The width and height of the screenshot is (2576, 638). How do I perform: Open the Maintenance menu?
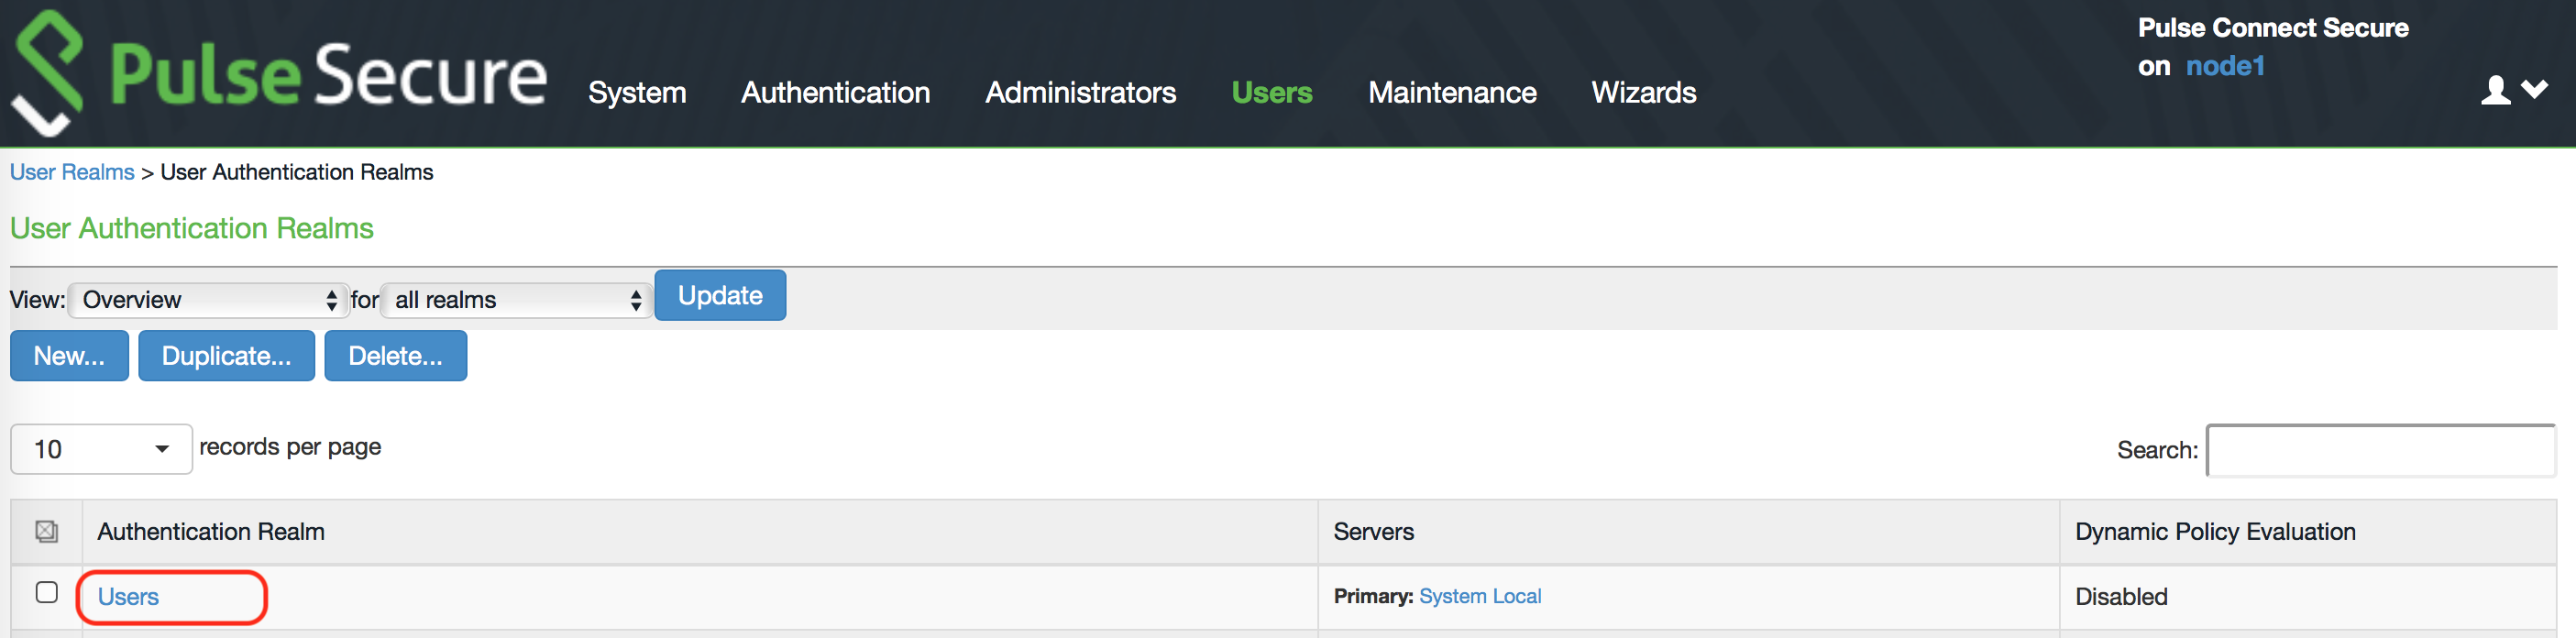point(1452,93)
